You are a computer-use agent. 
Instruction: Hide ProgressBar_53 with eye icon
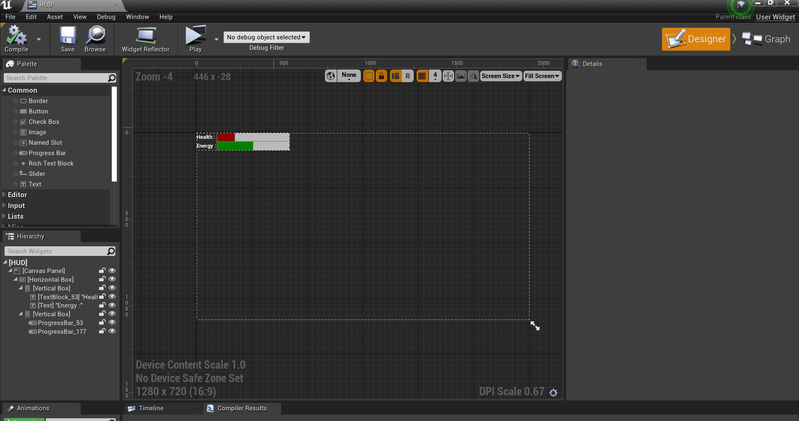(112, 323)
